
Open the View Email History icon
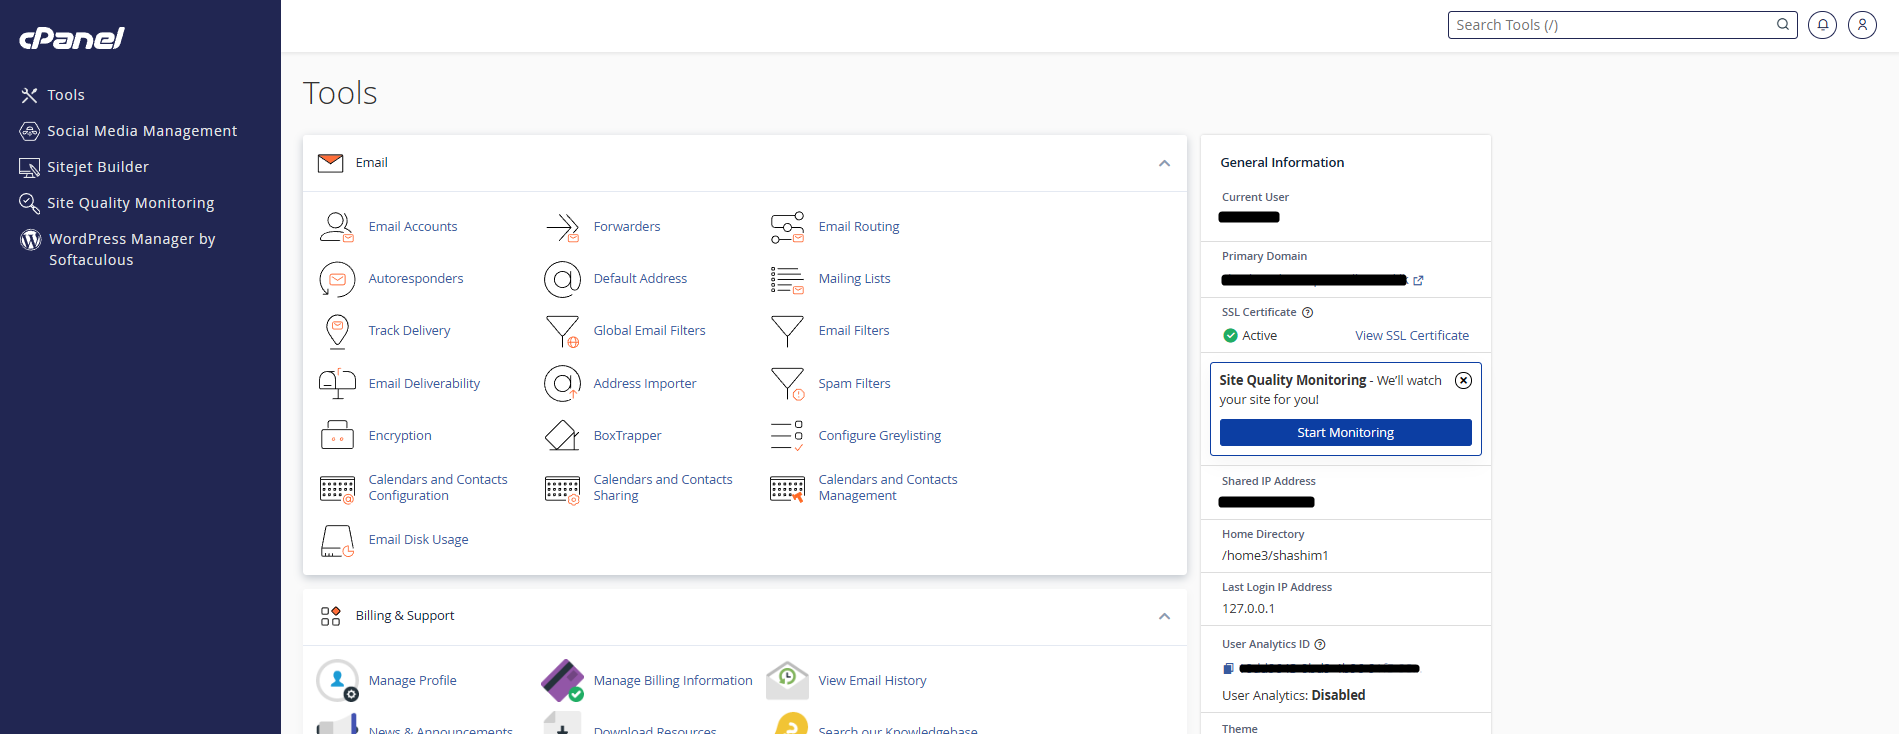click(787, 681)
